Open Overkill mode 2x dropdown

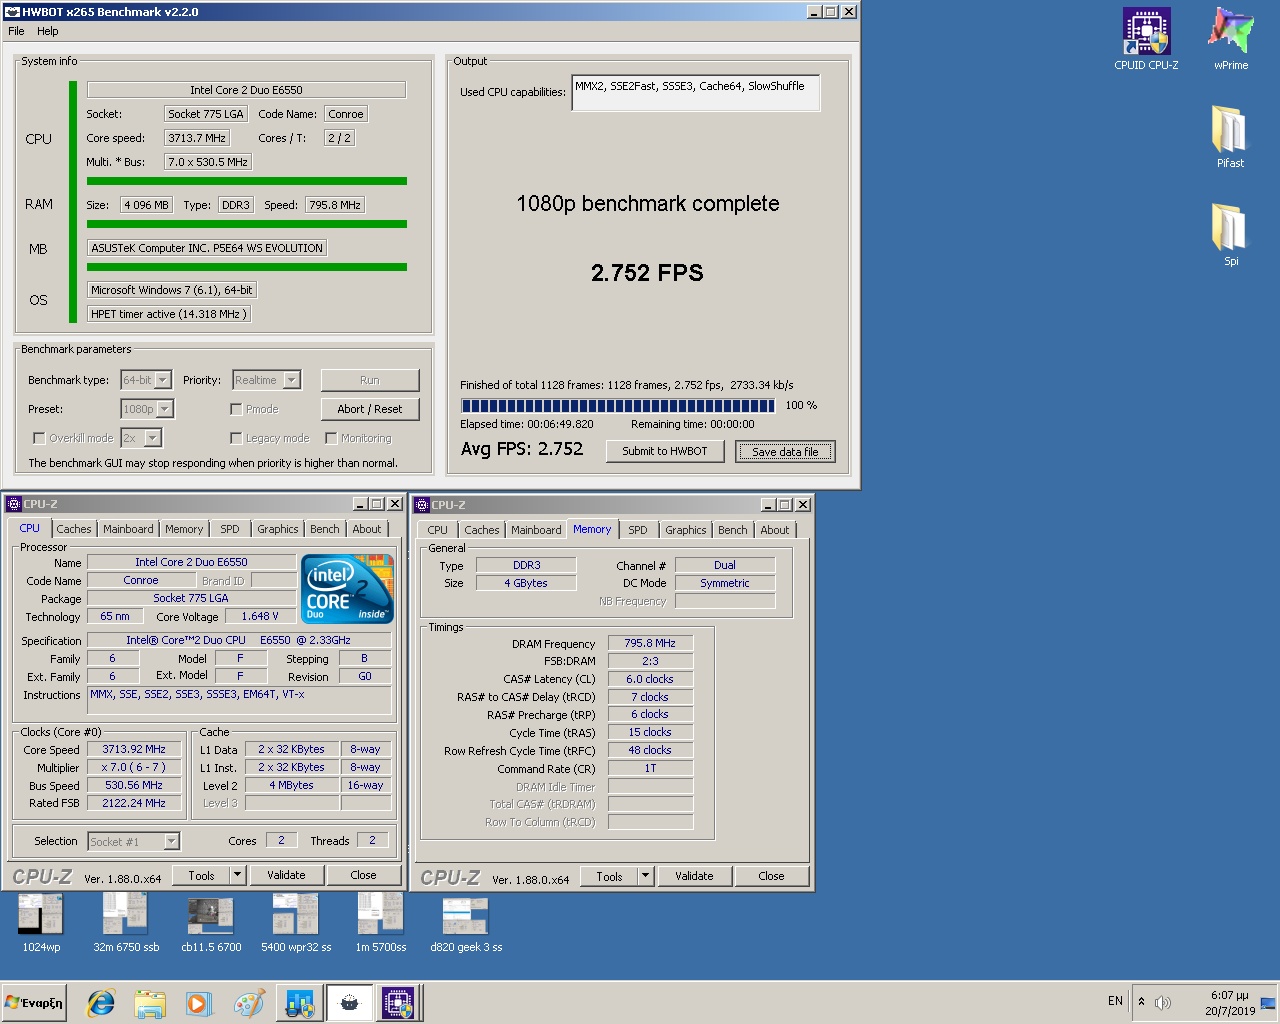[x=153, y=438]
